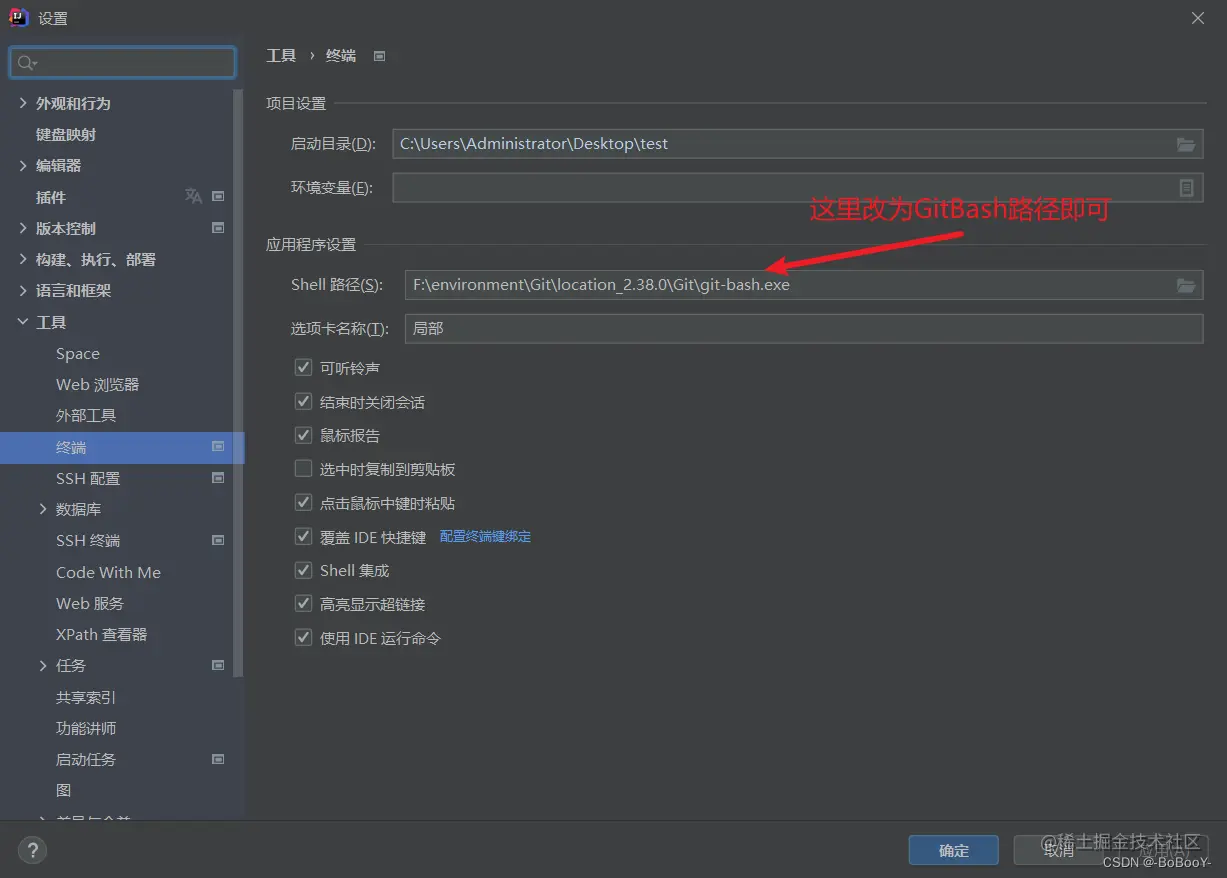Open the Space settings page
Viewport: 1227px width, 878px height.
pos(78,353)
